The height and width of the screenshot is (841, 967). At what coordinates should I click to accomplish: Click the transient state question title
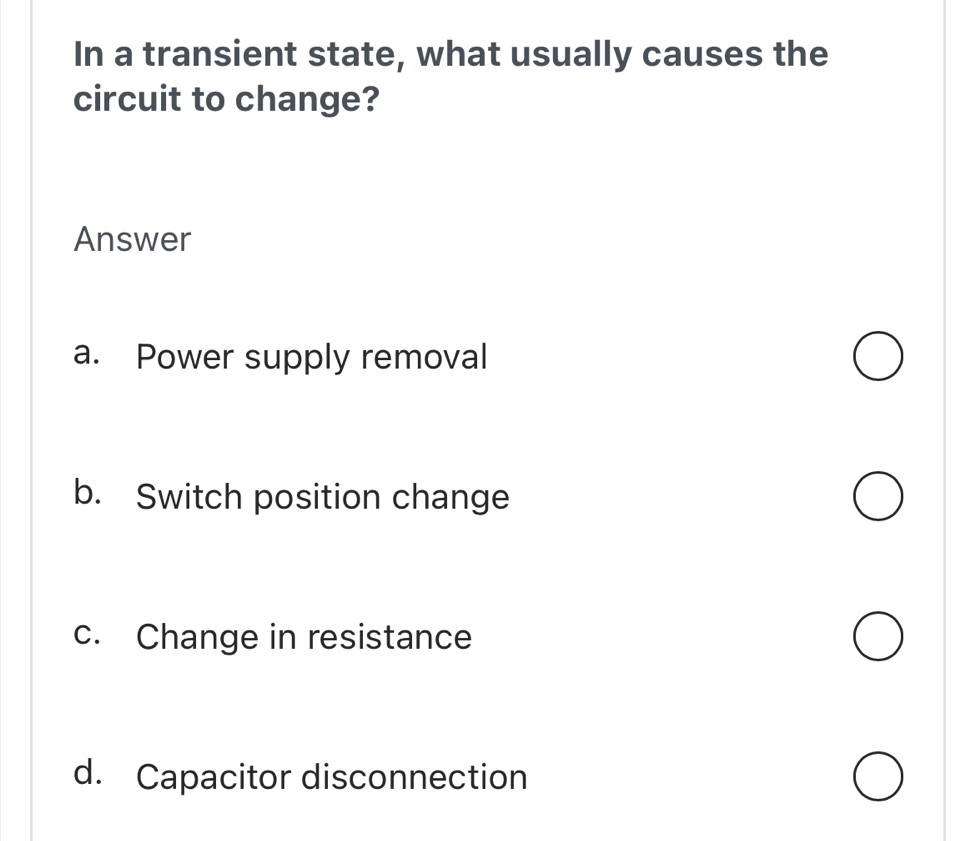point(450,75)
